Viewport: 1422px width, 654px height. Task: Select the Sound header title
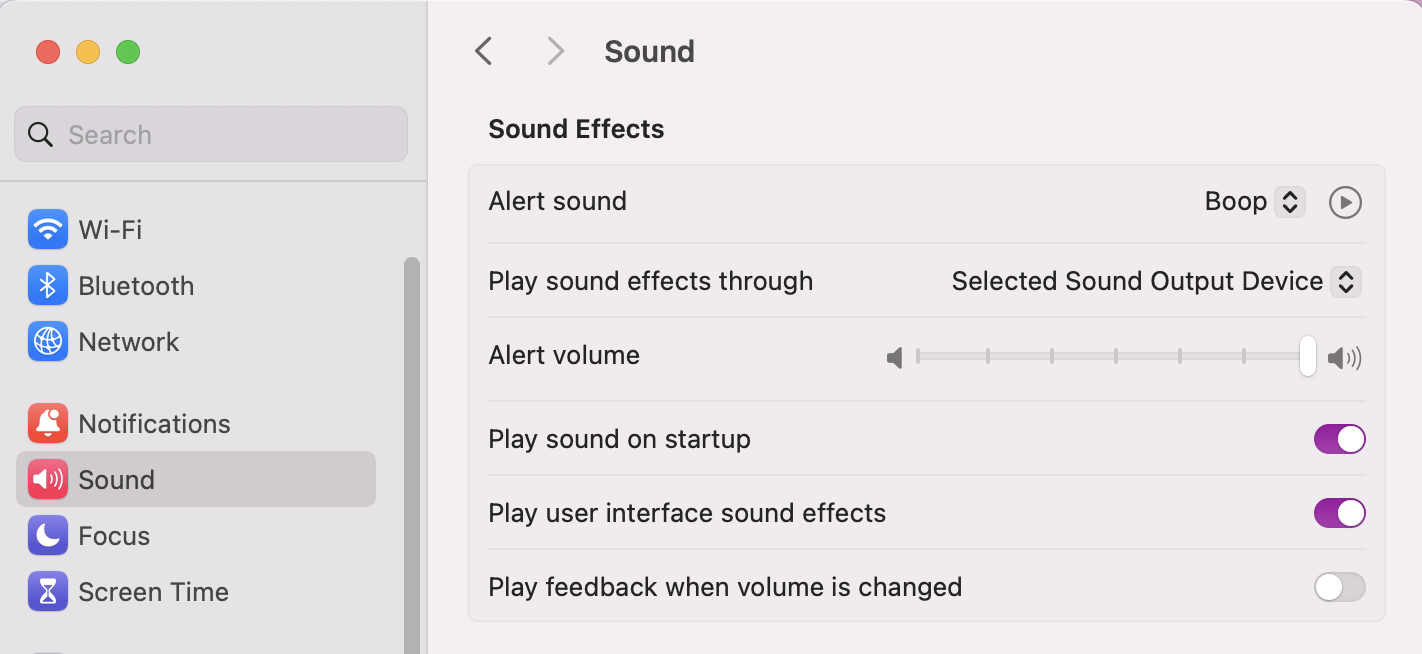[648, 50]
